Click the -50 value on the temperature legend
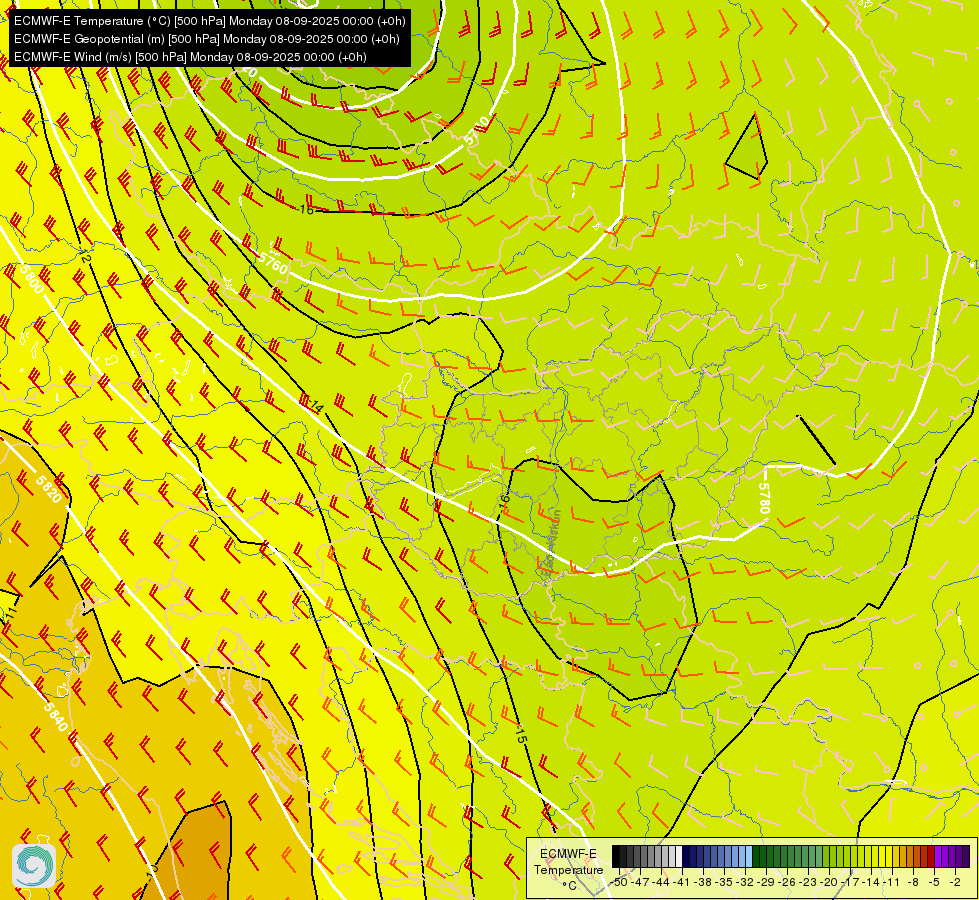This screenshot has height=900, width=979. point(620,882)
